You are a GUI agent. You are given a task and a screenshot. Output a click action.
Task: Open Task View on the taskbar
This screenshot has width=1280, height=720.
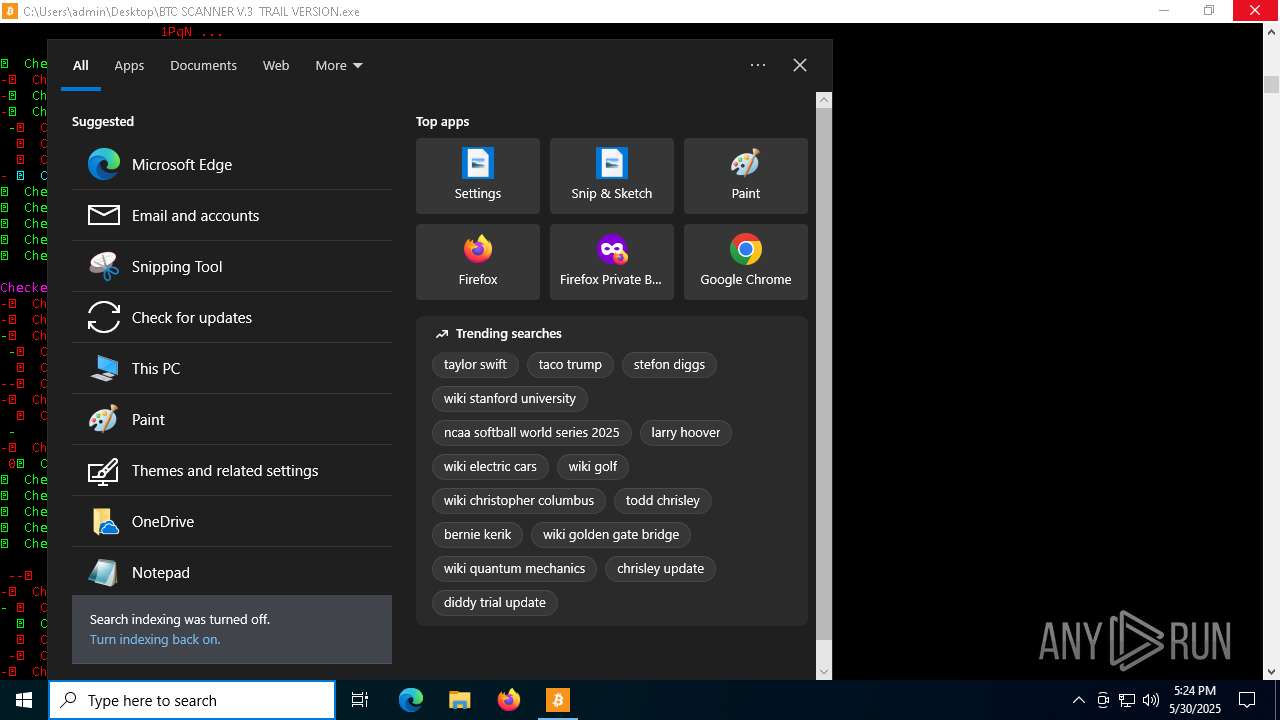pyautogui.click(x=360, y=700)
